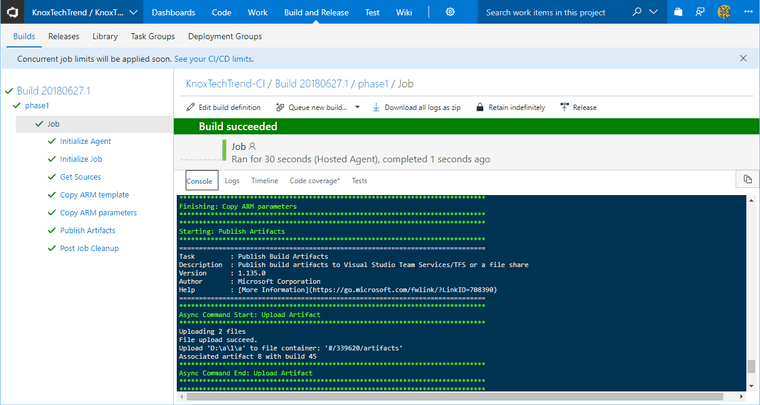760x405 pixels.
Task: Select the Job node in the tree
Action: (x=95, y=124)
